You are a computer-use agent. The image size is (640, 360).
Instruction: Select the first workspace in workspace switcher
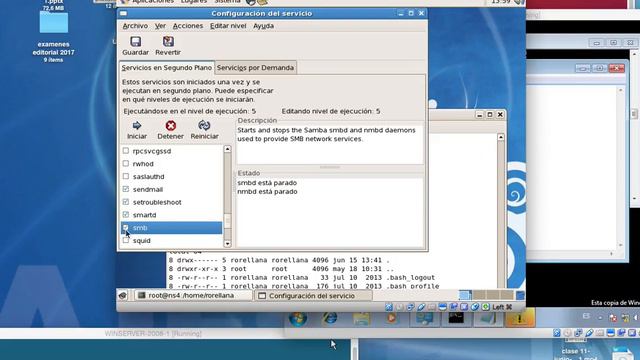tap(465, 295)
